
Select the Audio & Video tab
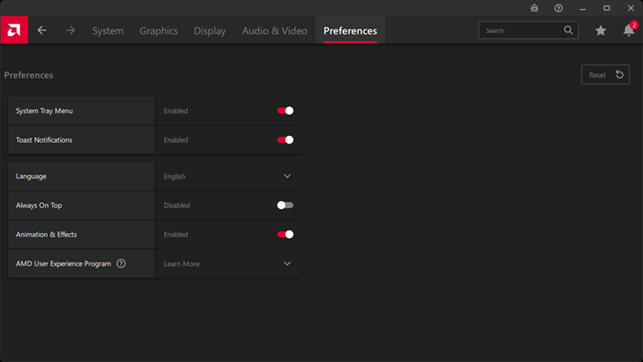click(x=274, y=31)
